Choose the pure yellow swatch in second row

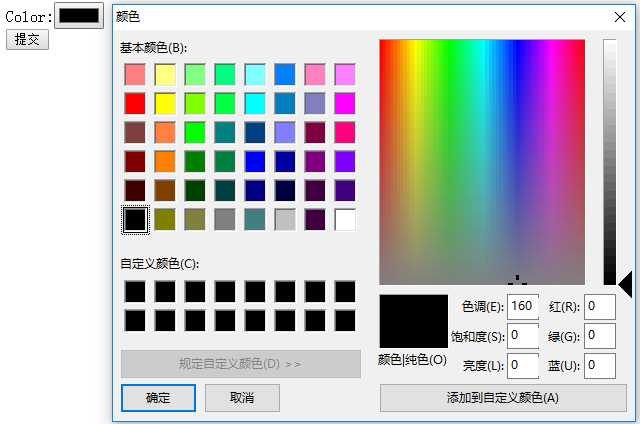pyautogui.click(x=165, y=104)
